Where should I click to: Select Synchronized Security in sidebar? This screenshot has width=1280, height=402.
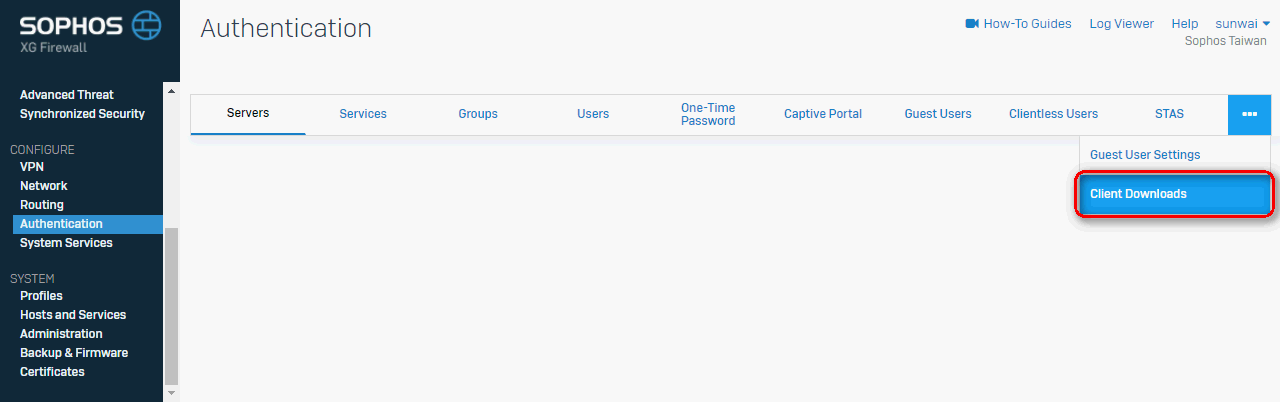point(82,114)
